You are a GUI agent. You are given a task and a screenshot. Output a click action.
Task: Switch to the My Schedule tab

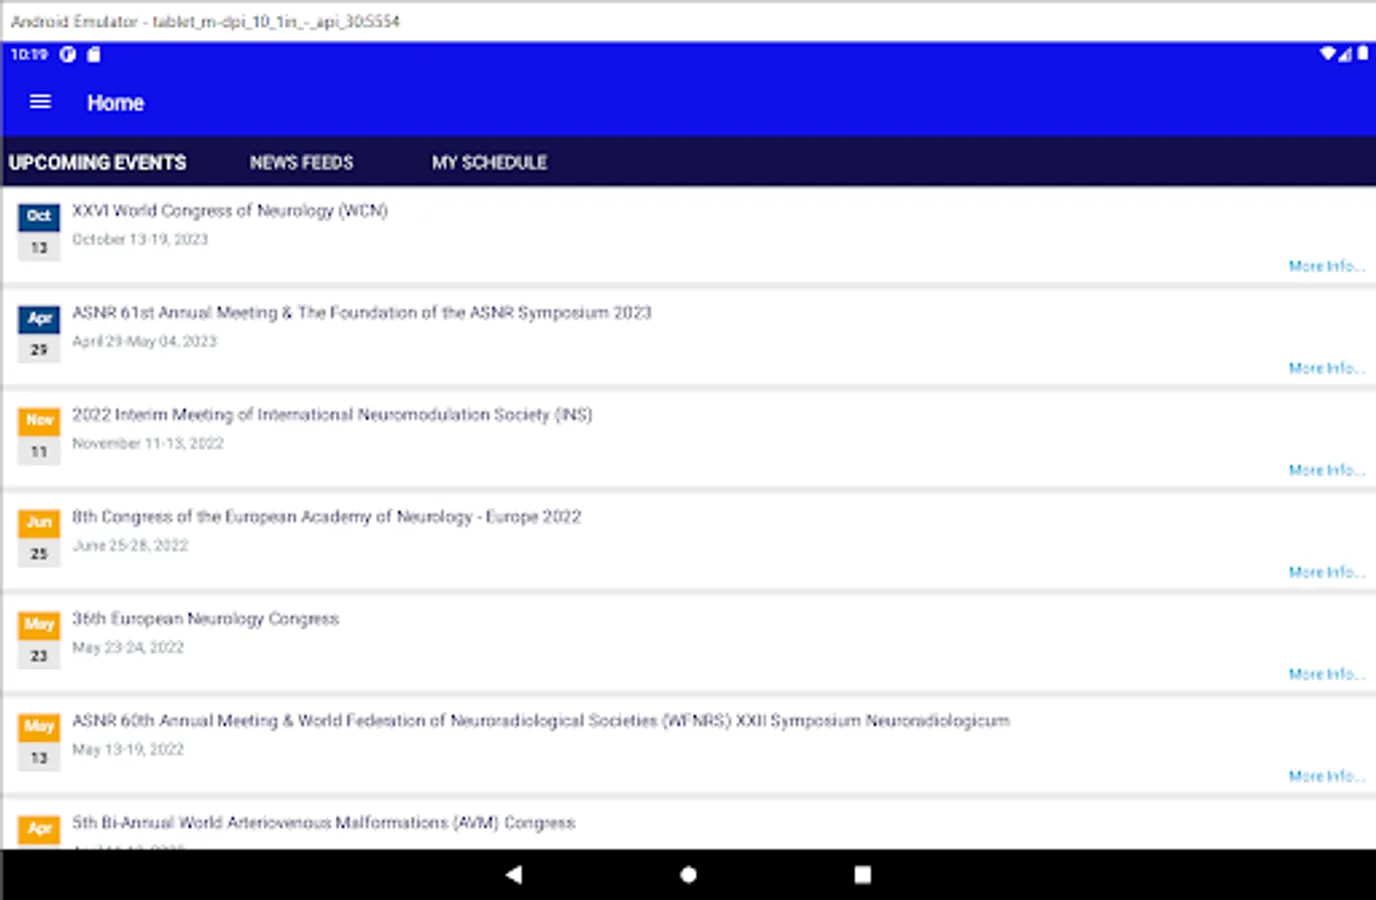[489, 162]
